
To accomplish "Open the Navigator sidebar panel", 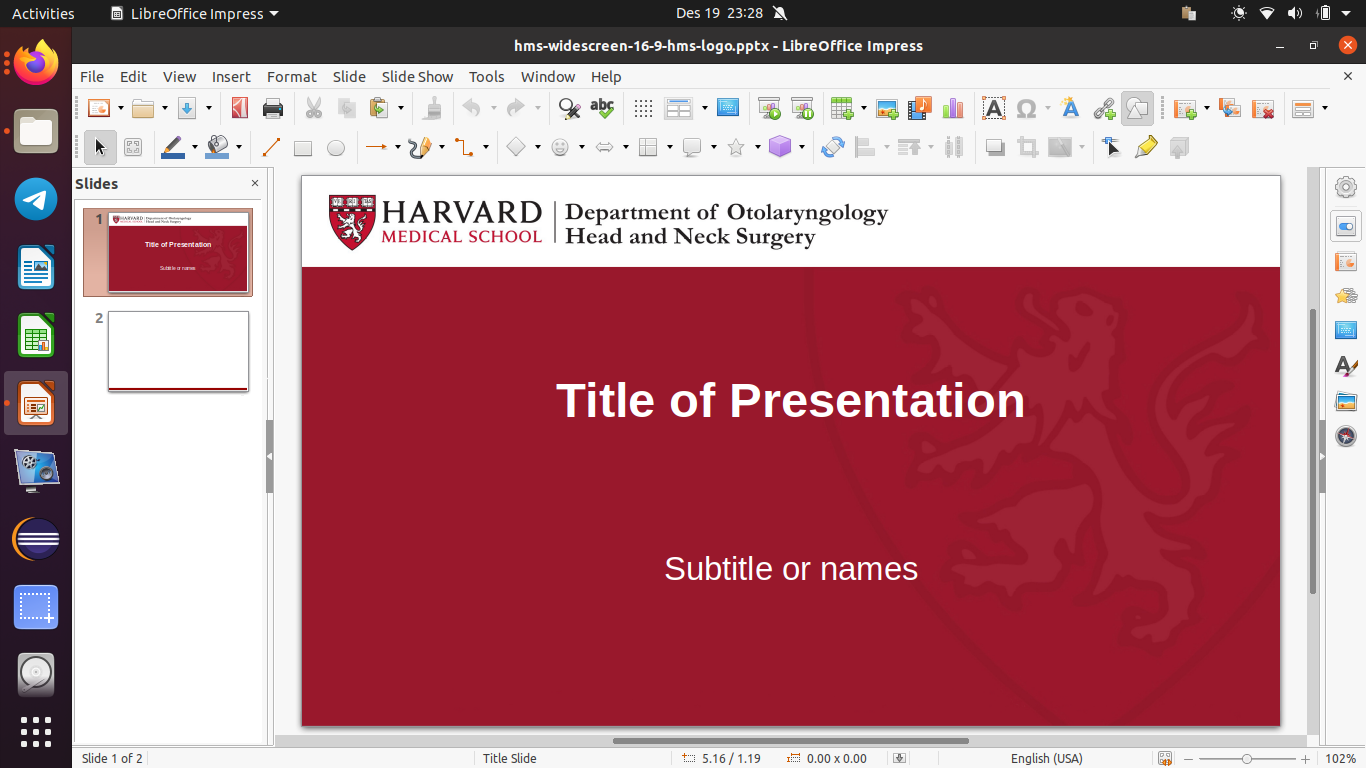I will 1346,436.
